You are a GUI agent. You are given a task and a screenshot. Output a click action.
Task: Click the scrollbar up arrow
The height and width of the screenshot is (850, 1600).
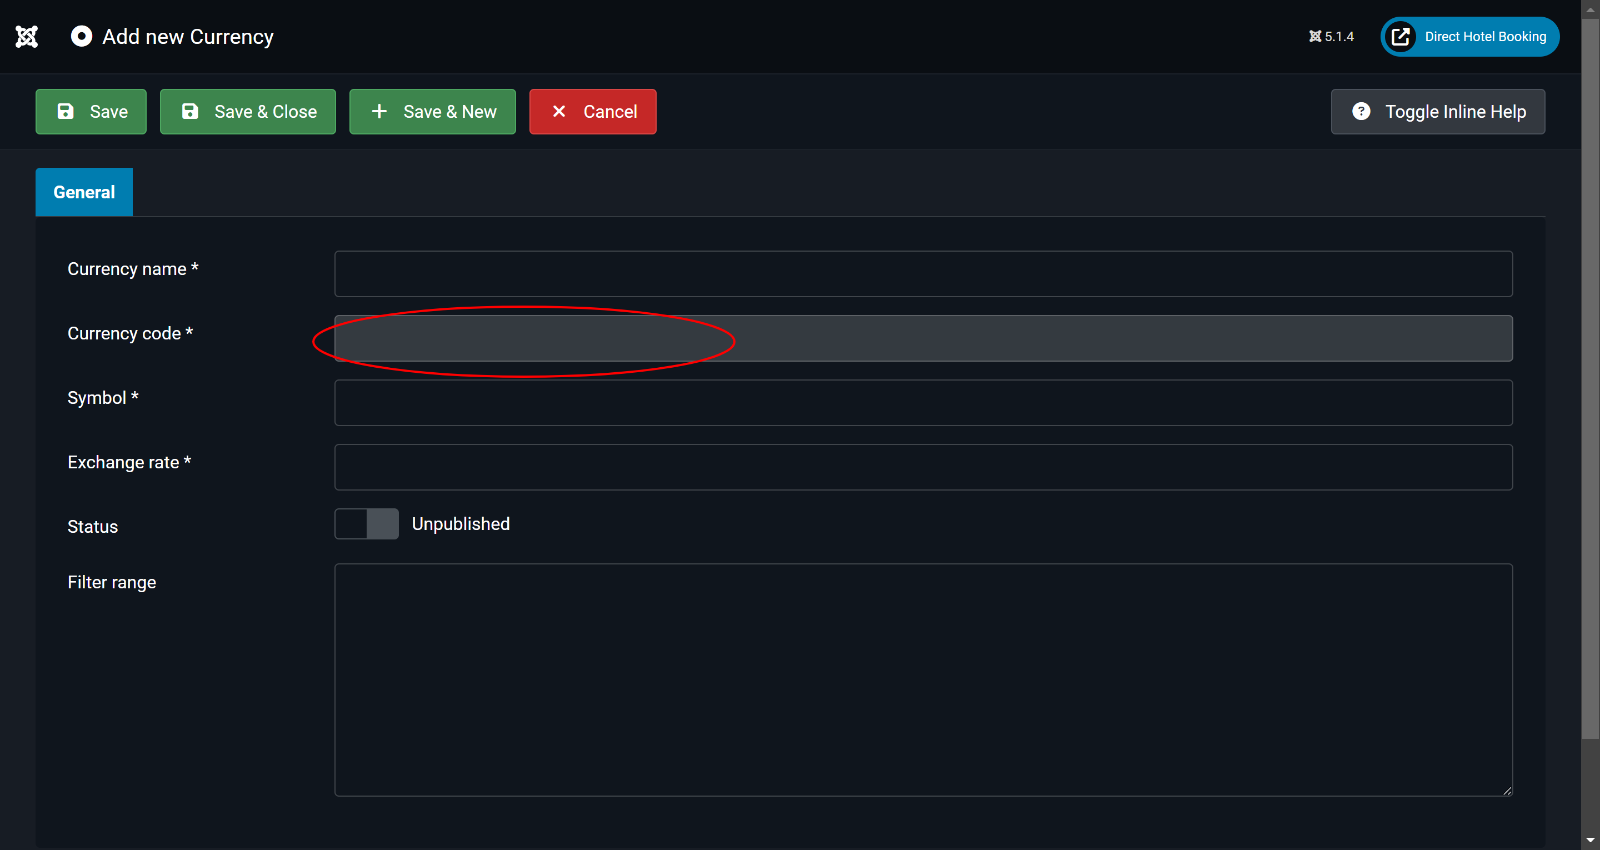[1590, 8]
